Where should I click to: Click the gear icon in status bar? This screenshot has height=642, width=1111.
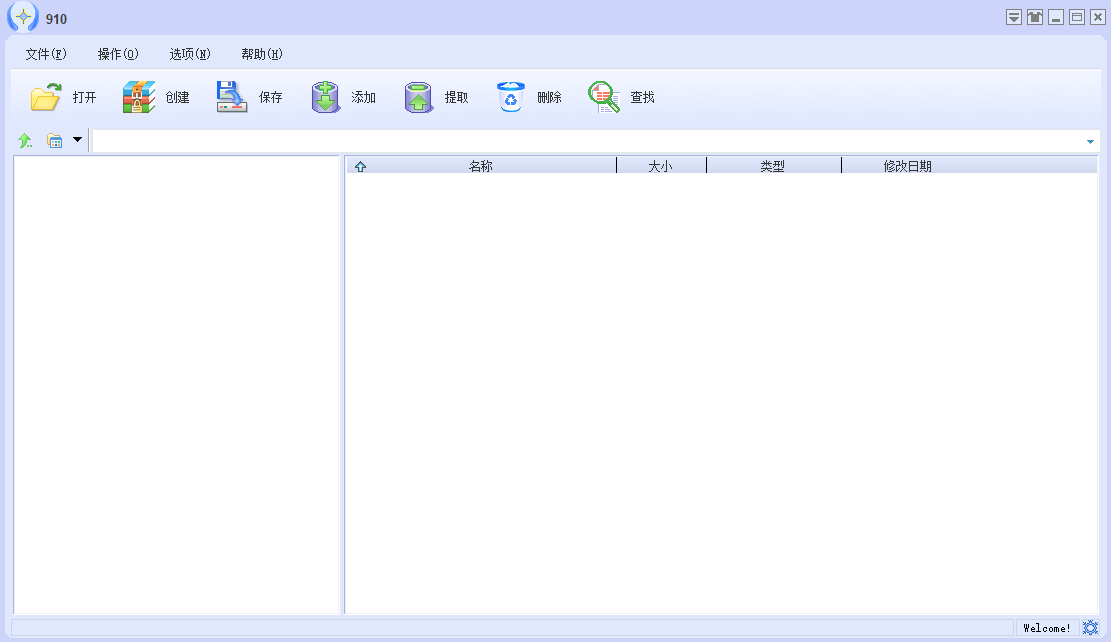pyautogui.click(x=1090, y=627)
